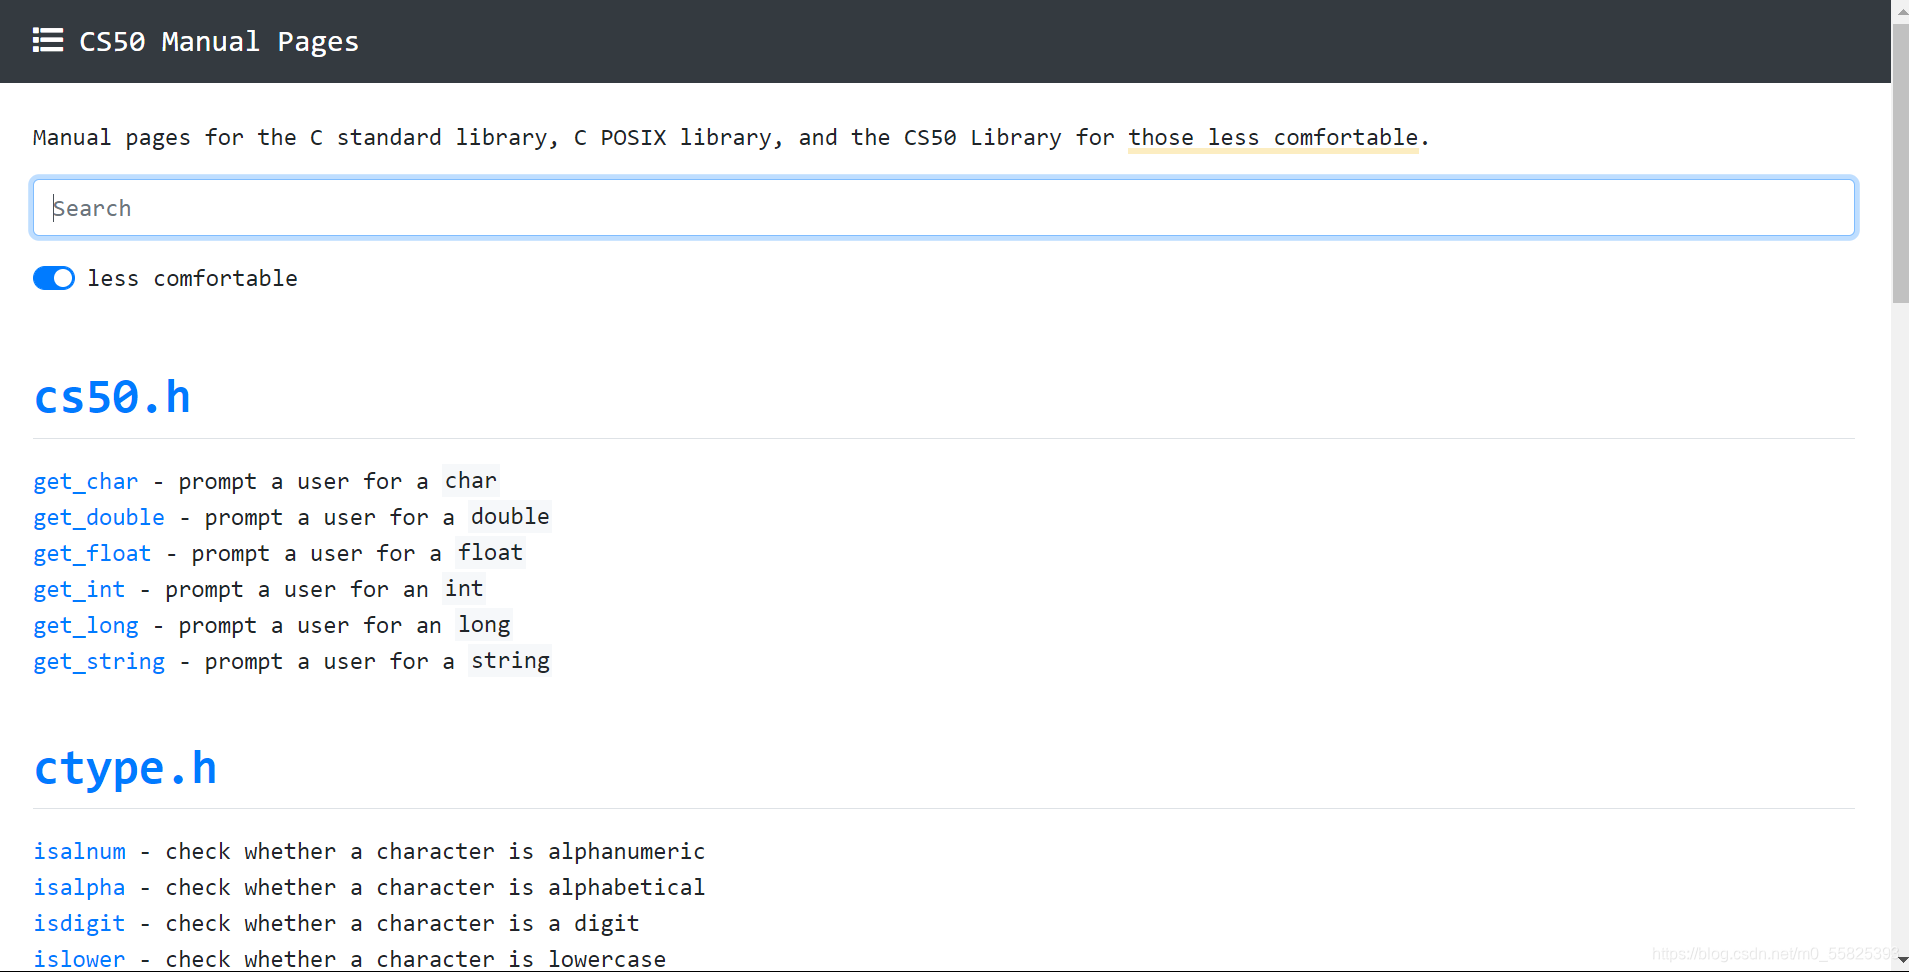The height and width of the screenshot is (972, 1909).
Task: Click the 'float' code label
Action: [490, 552]
